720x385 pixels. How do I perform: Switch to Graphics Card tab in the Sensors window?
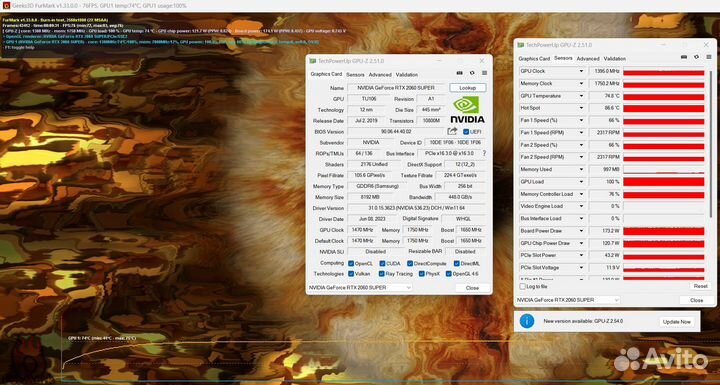coord(534,59)
